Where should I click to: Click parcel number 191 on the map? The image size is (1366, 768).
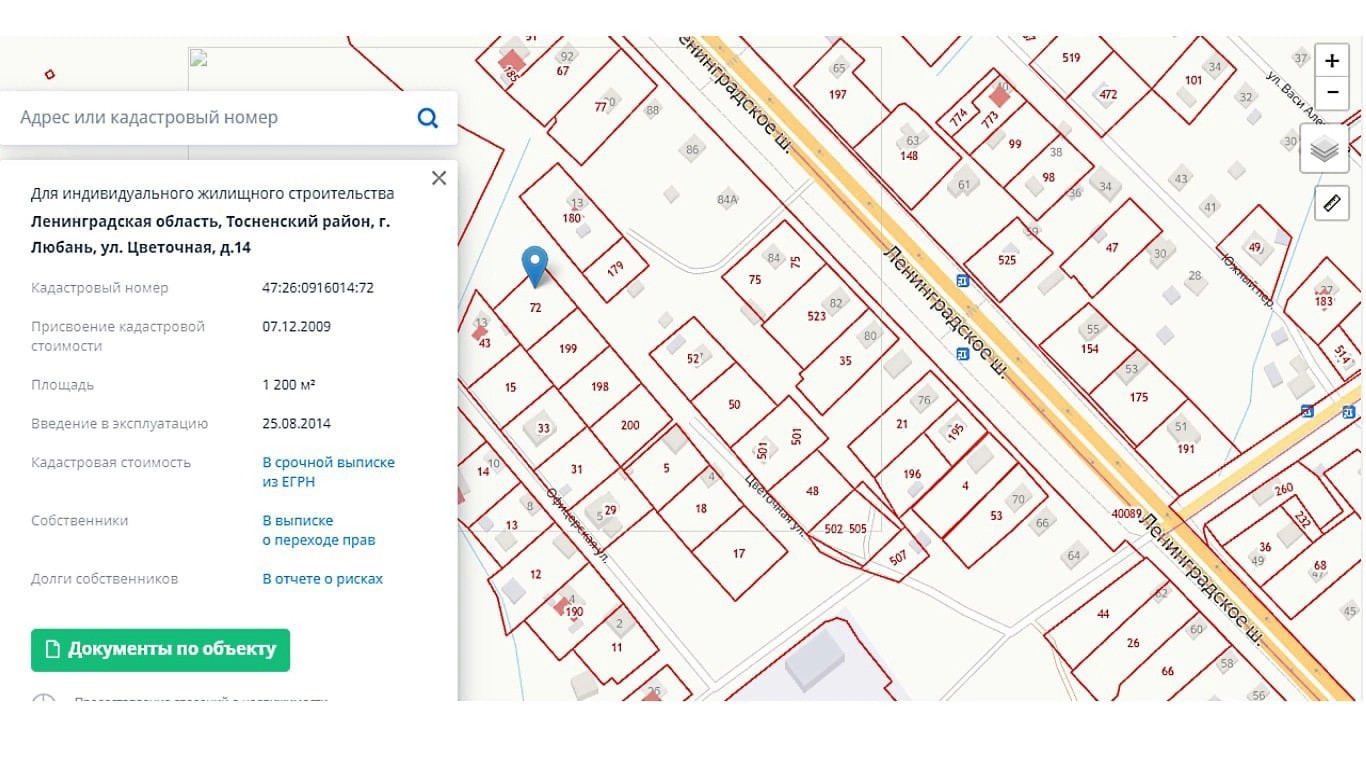pyautogui.click(x=1186, y=449)
